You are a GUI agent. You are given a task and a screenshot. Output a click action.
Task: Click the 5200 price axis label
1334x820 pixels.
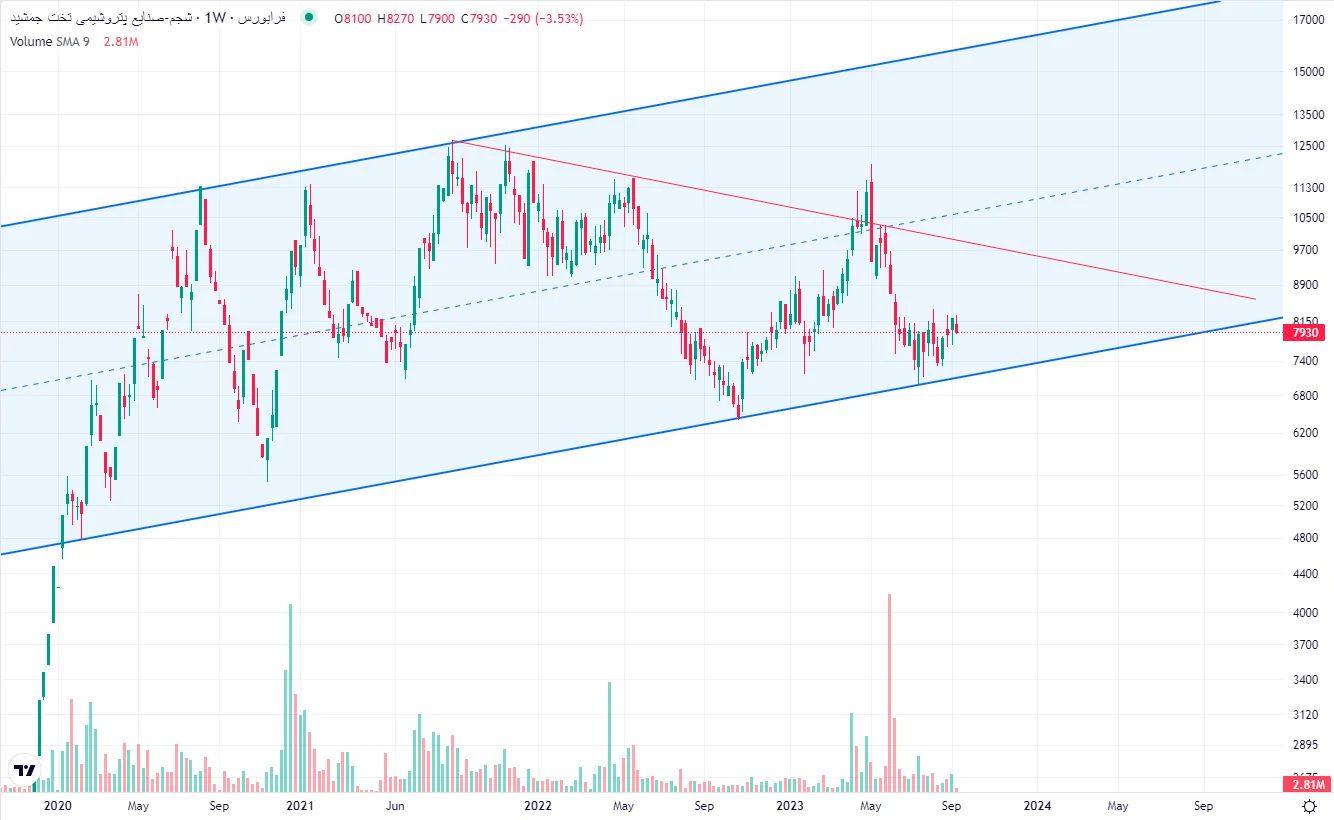tap(1308, 506)
